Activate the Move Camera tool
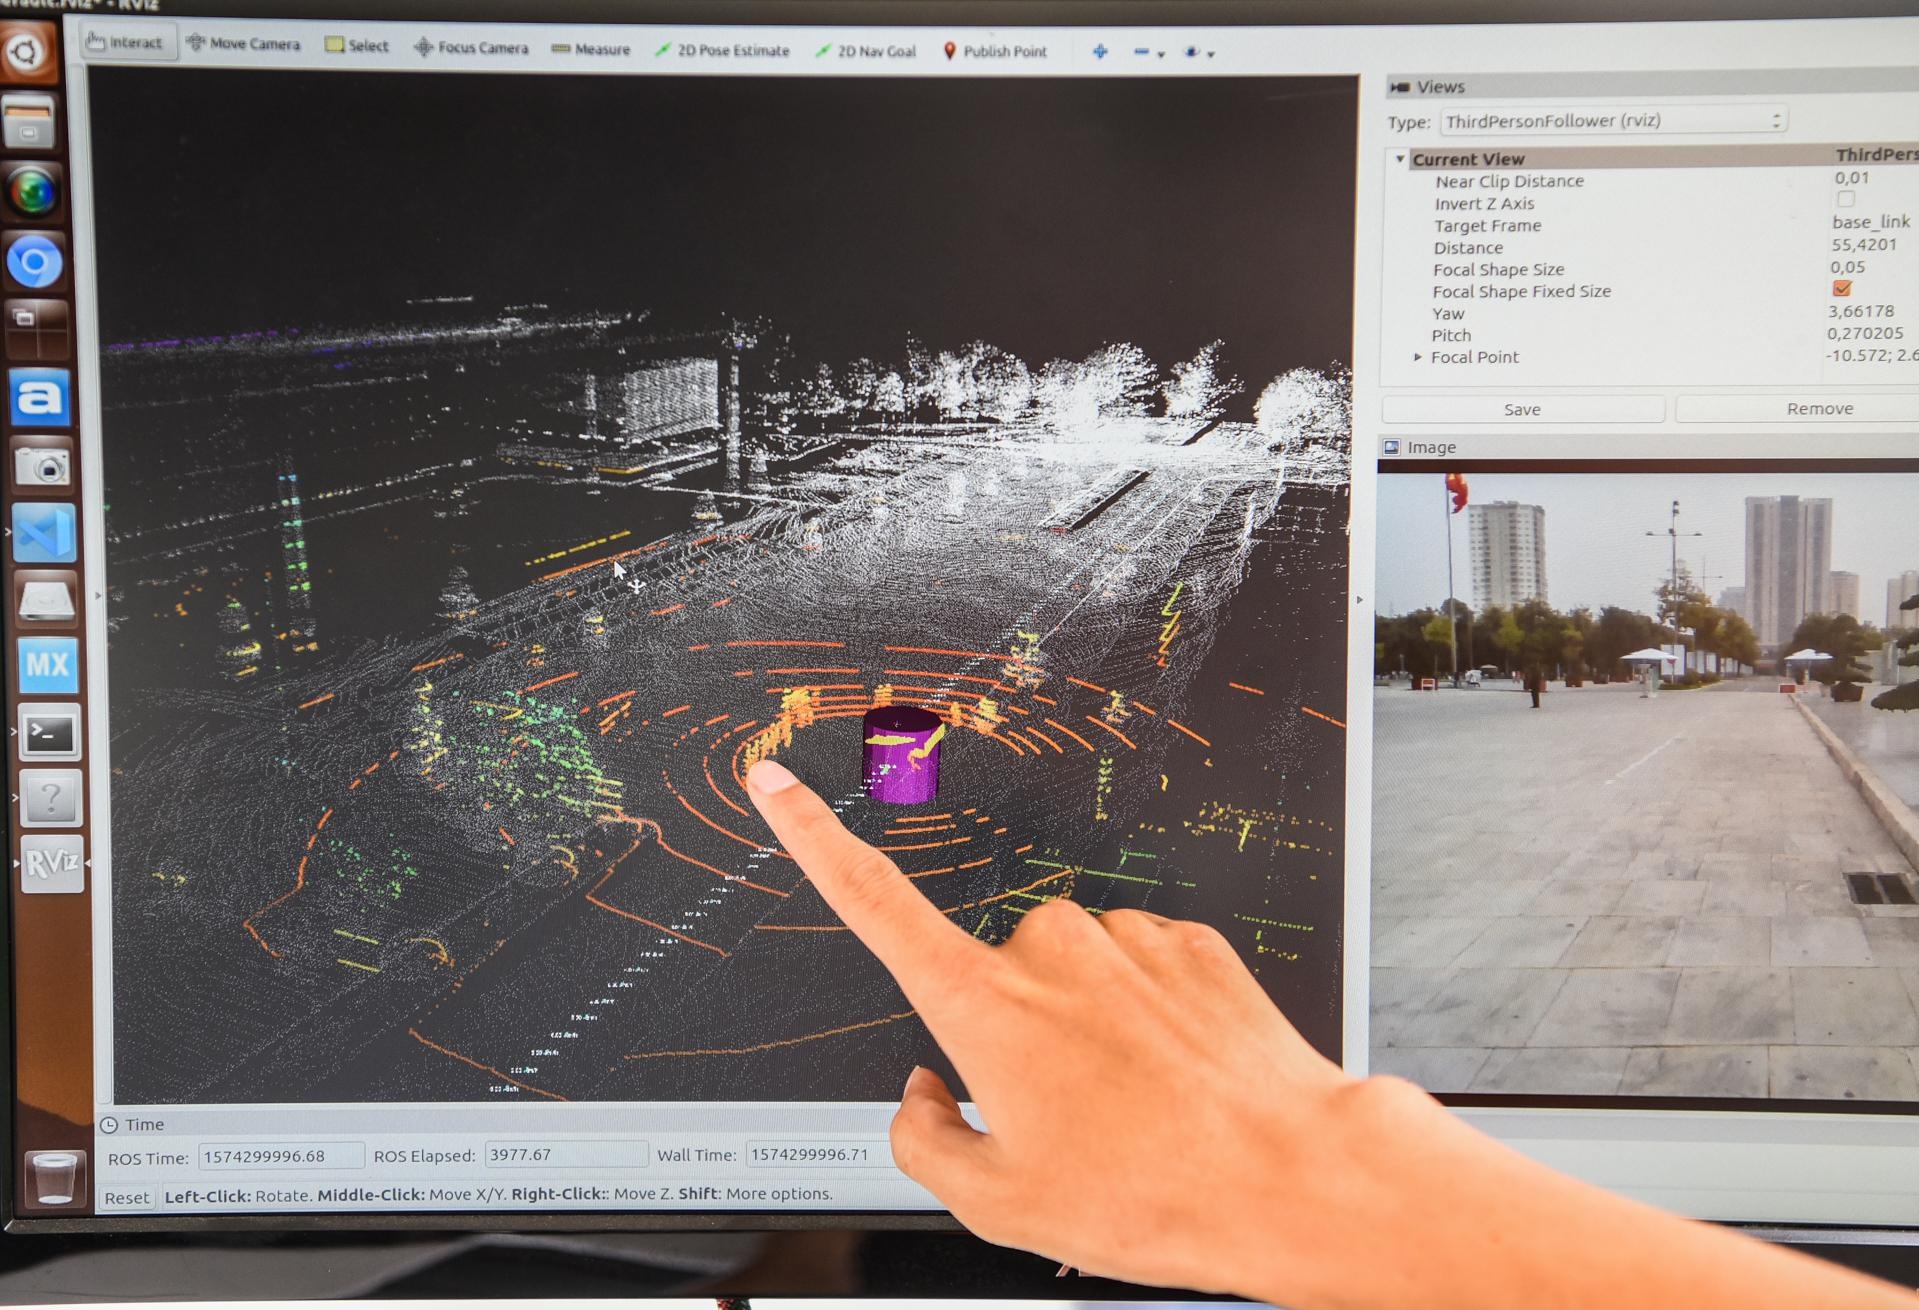The width and height of the screenshot is (1919, 1310). click(243, 44)
